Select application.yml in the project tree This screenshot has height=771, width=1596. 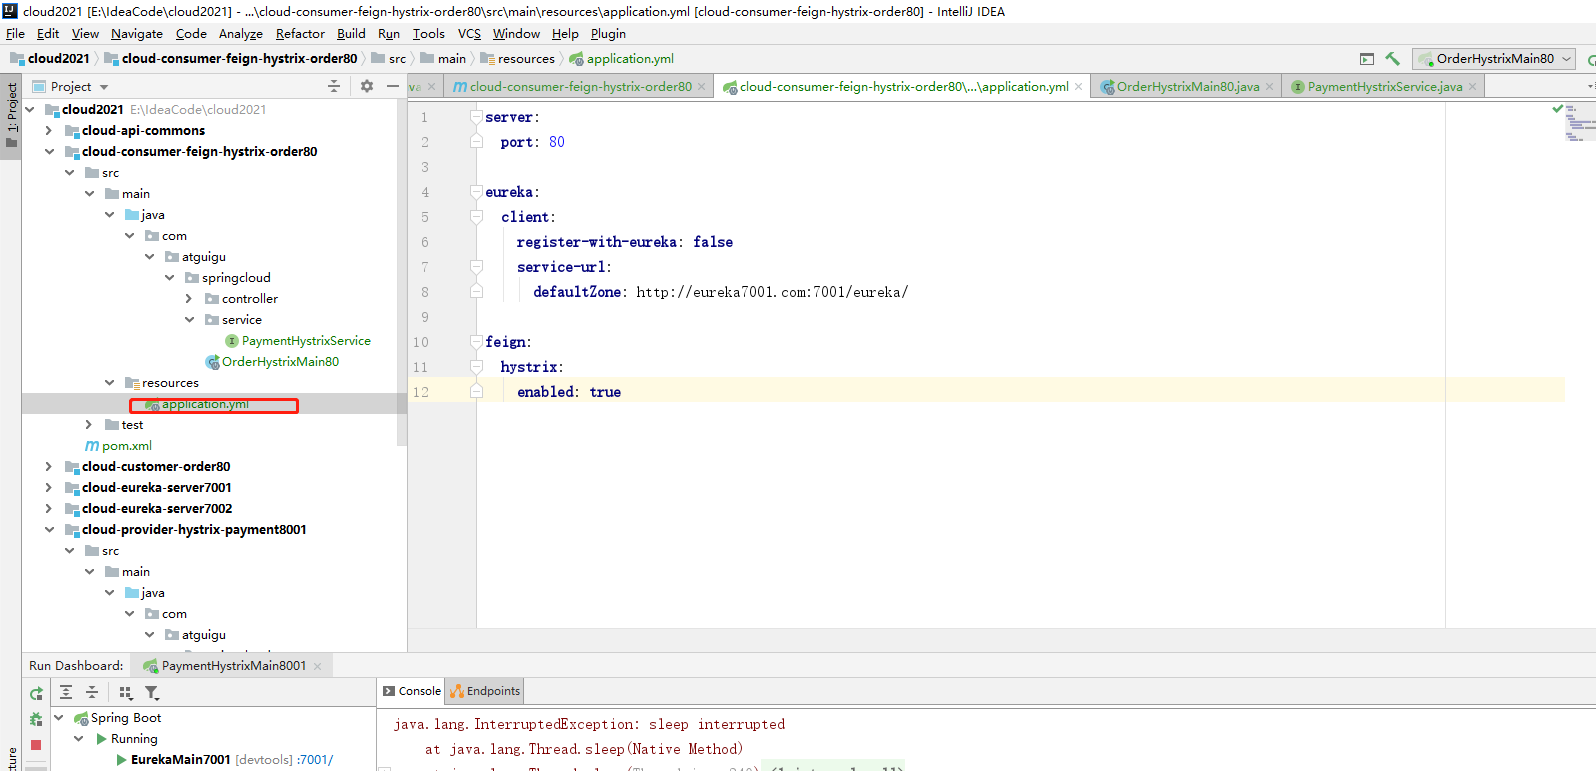click(205, 404)
